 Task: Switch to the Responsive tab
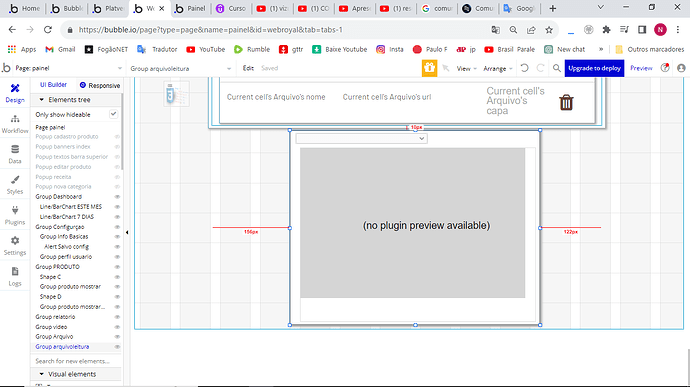(99, 85)
